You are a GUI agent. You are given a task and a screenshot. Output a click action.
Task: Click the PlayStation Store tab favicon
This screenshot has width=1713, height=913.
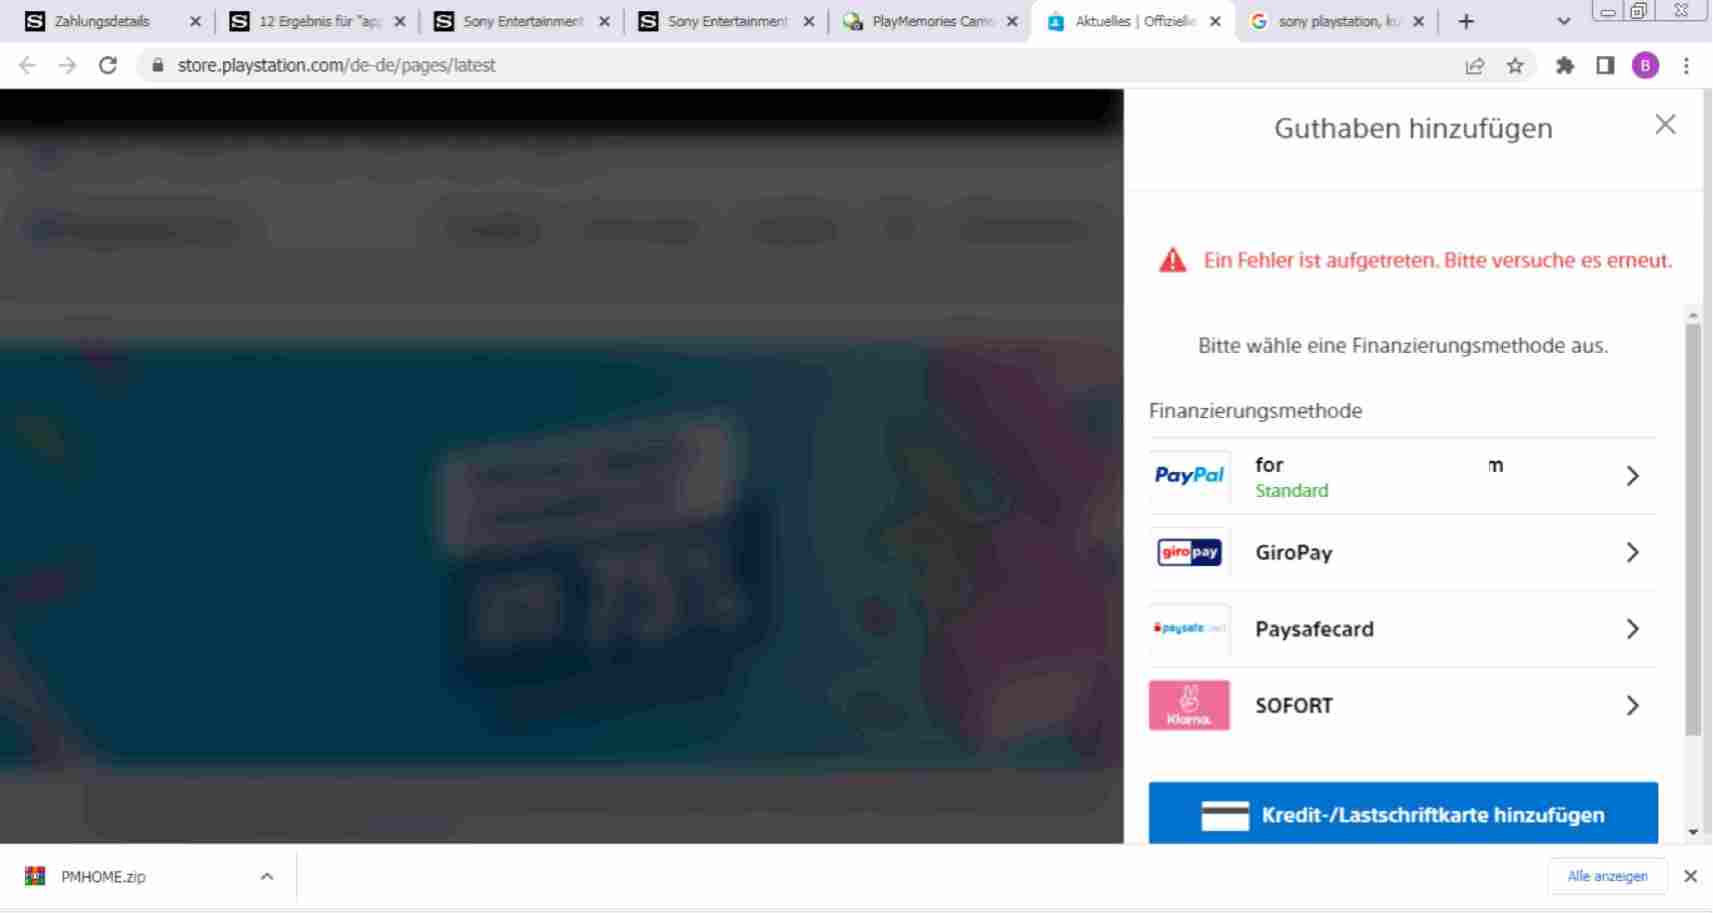(1056, 21)
